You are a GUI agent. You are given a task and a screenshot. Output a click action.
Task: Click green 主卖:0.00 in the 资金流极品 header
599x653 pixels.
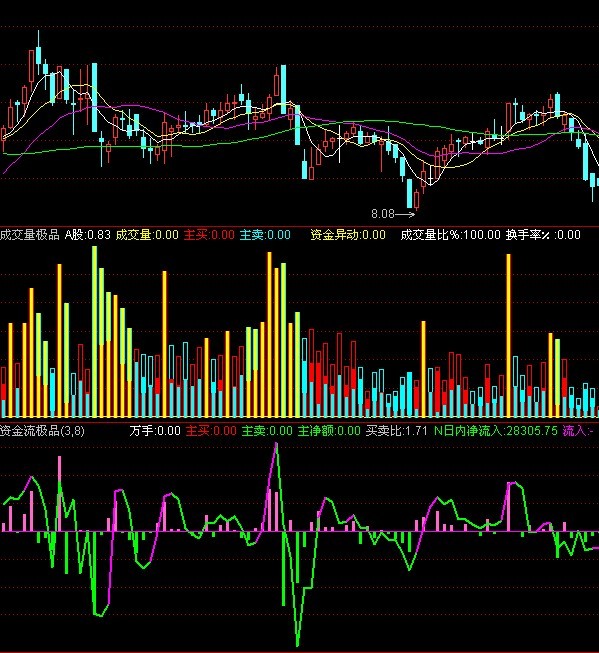pos(267,431)
